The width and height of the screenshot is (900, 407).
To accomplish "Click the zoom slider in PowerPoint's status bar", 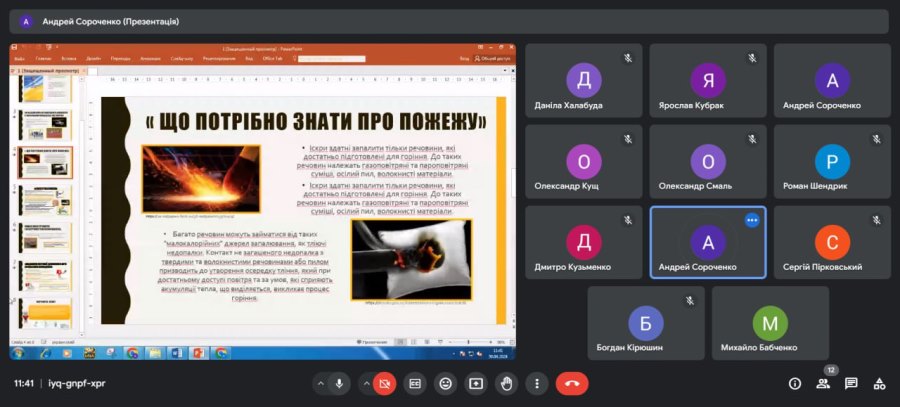I will click(x=470, y=341).
